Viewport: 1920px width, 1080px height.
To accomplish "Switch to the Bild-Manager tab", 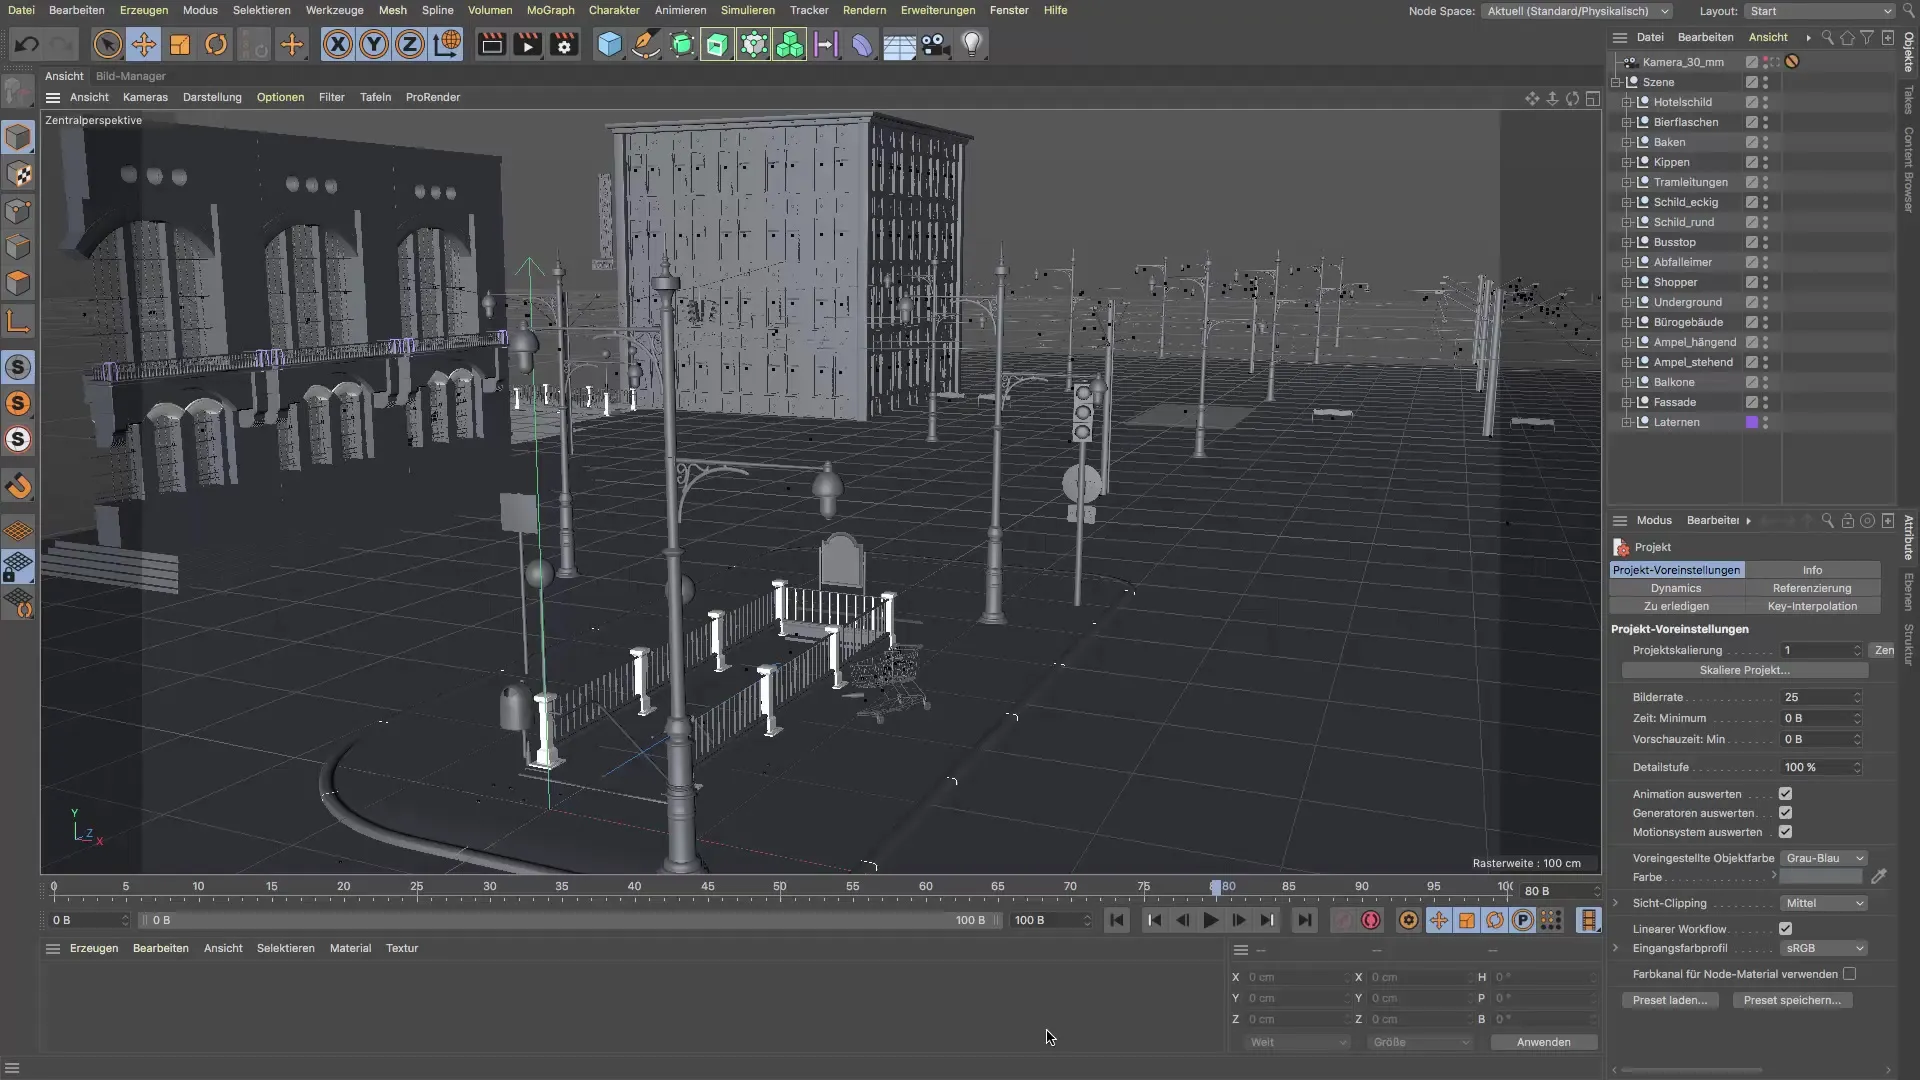I will click(130, 76).
